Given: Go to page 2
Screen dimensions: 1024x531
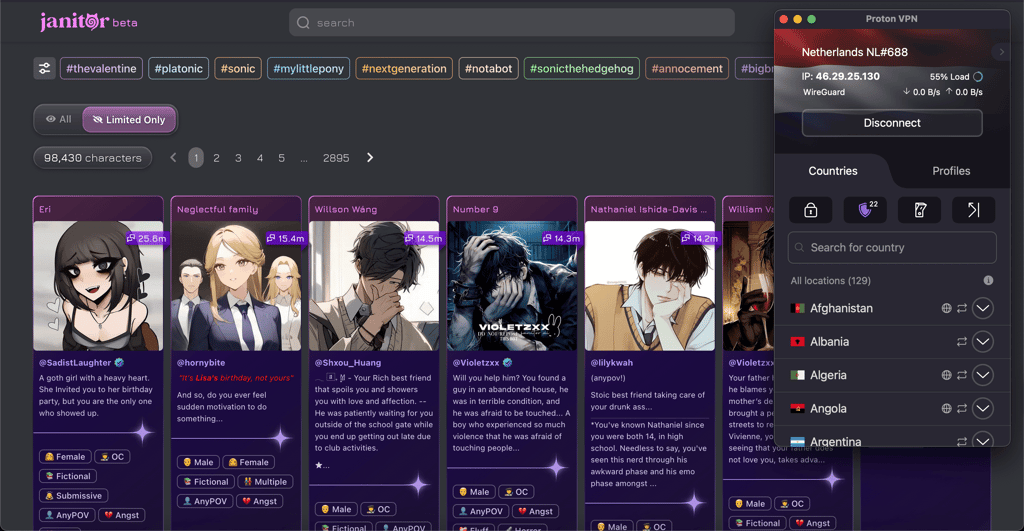Looking at the screenshot, I should [216, 158].
